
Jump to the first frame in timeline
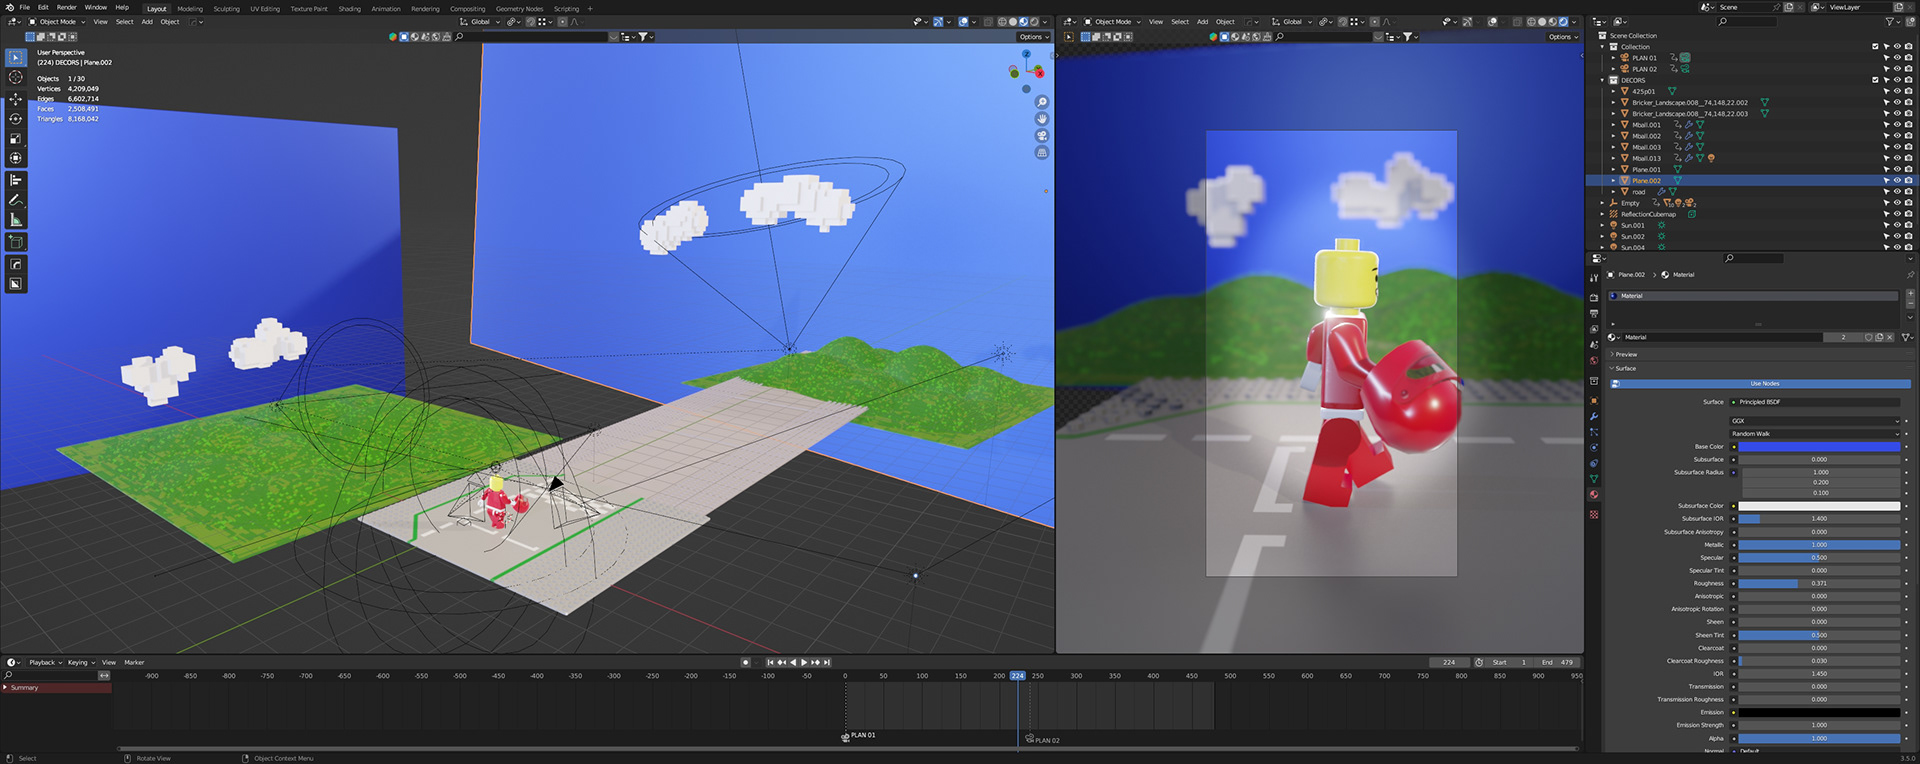coord(770,662)
